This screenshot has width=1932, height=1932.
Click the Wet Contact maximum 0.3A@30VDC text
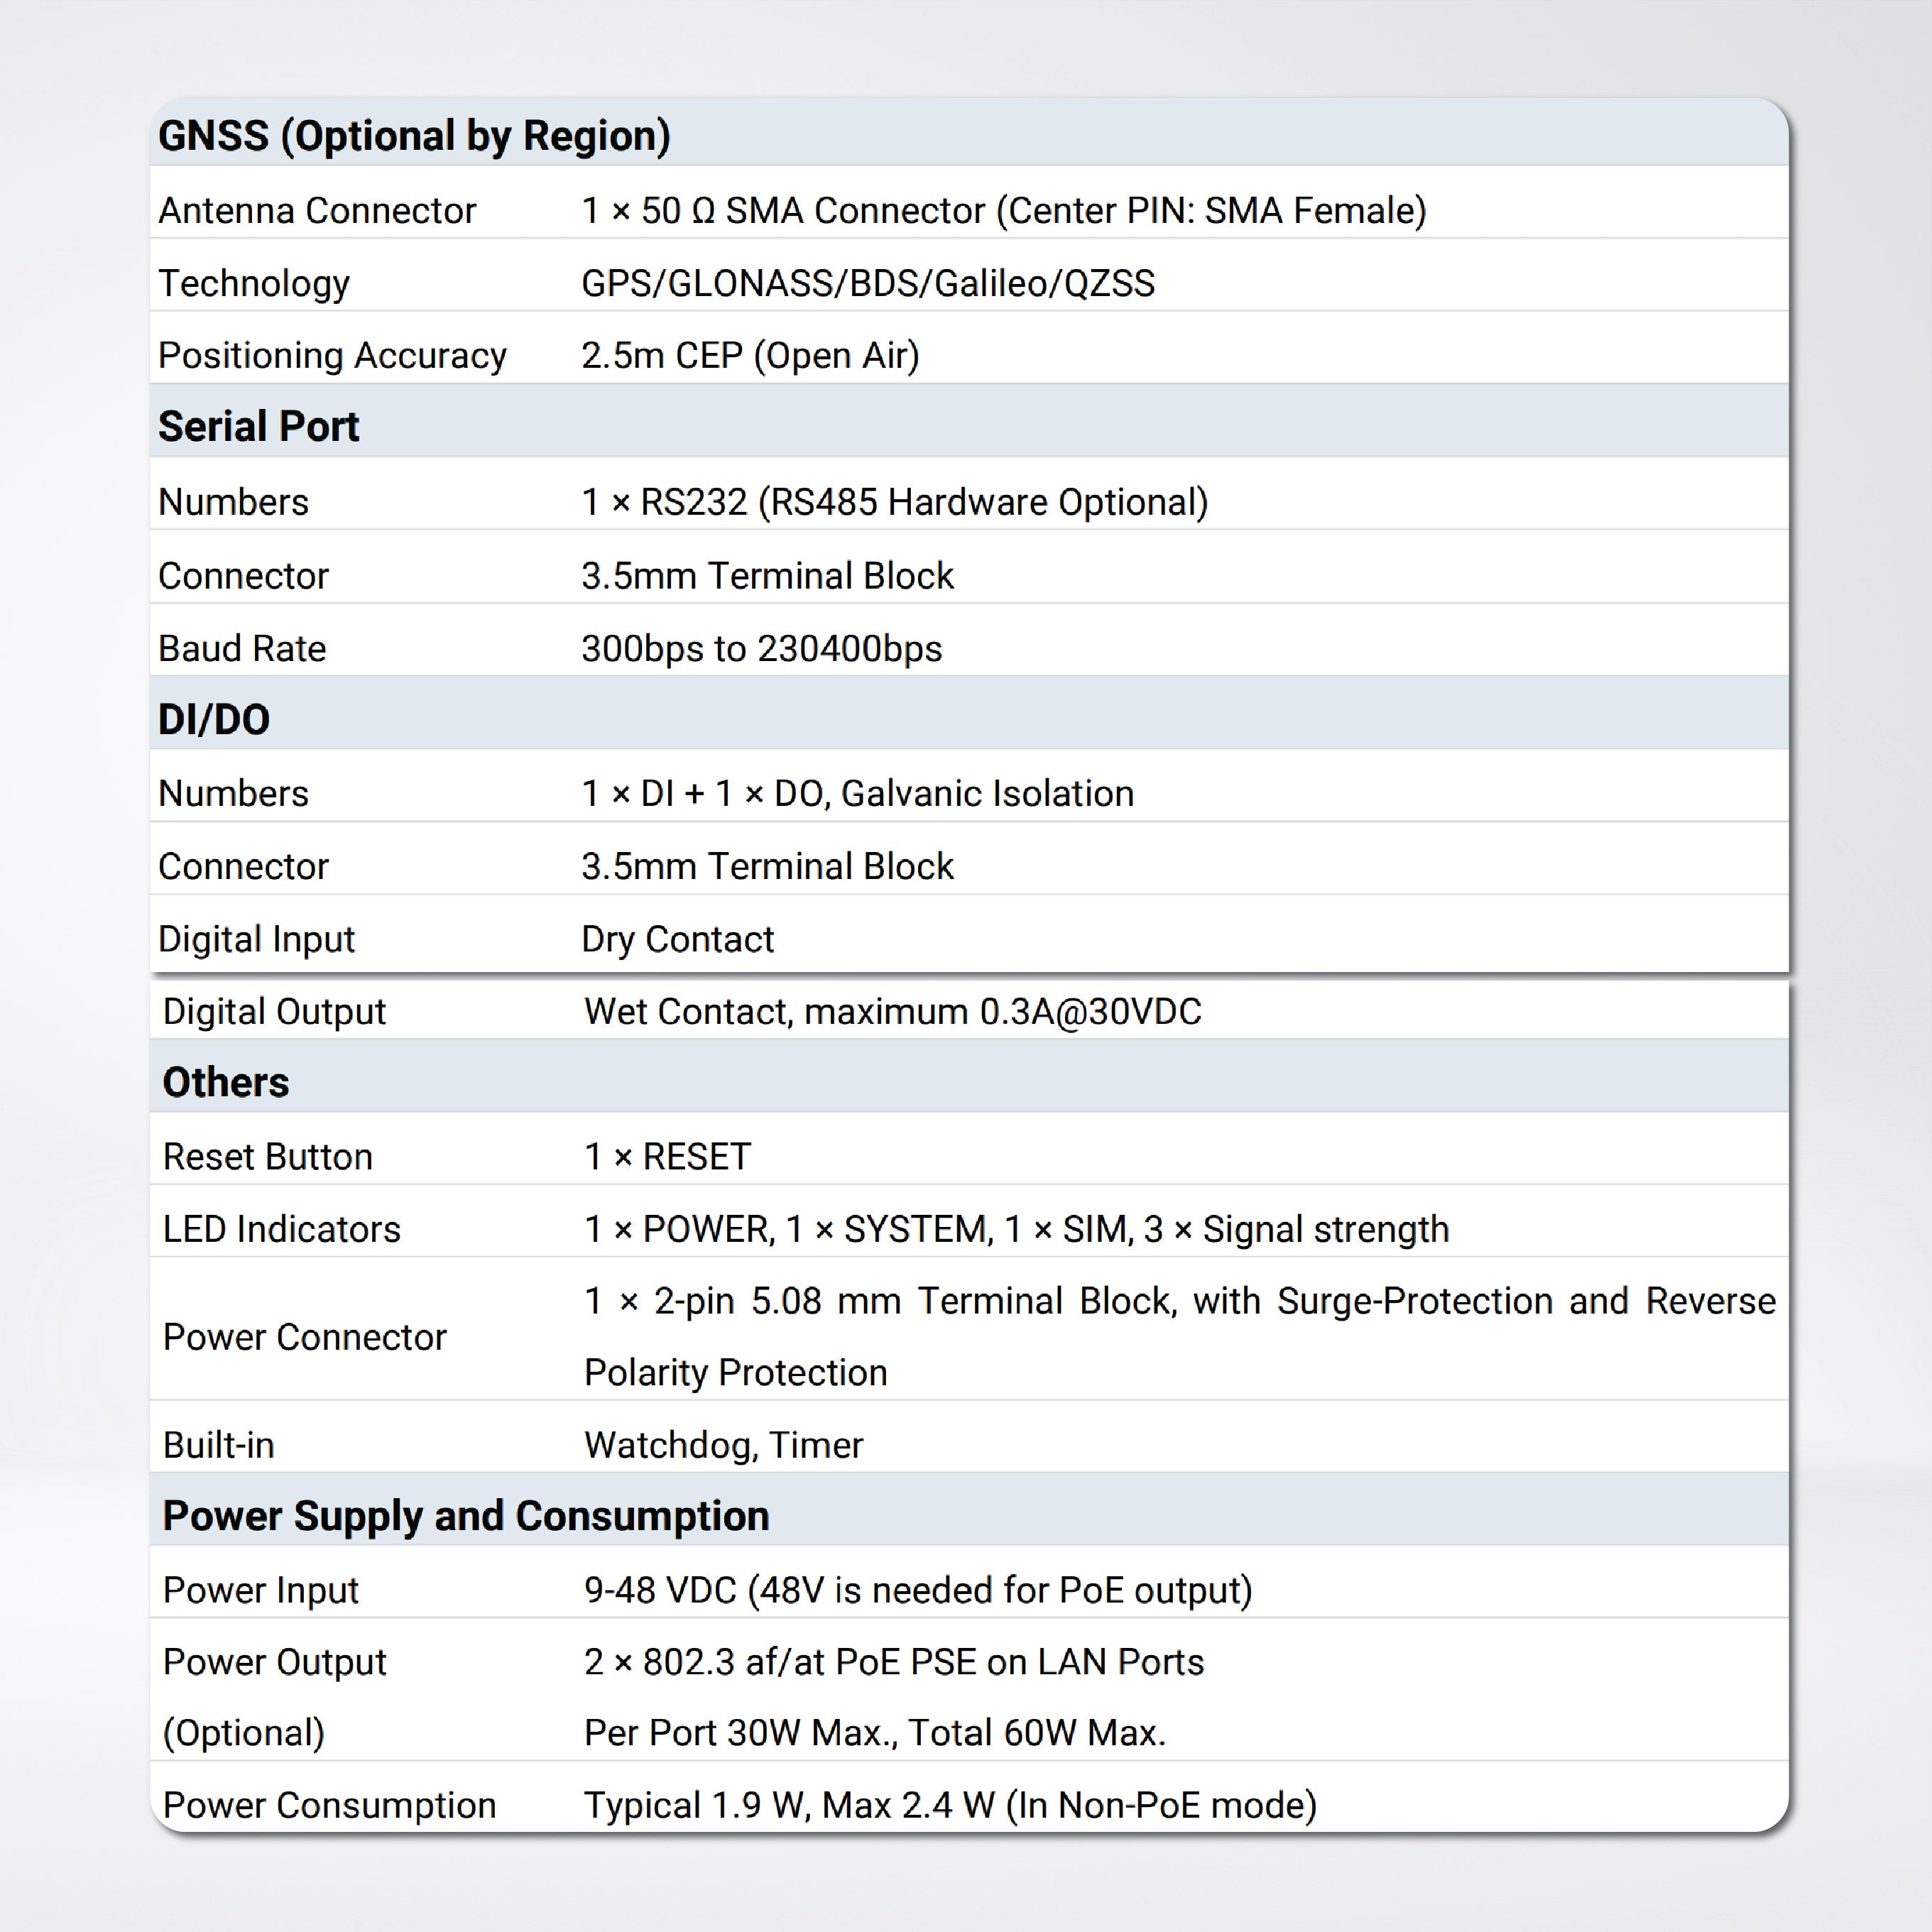click(x=892, y=1012)
